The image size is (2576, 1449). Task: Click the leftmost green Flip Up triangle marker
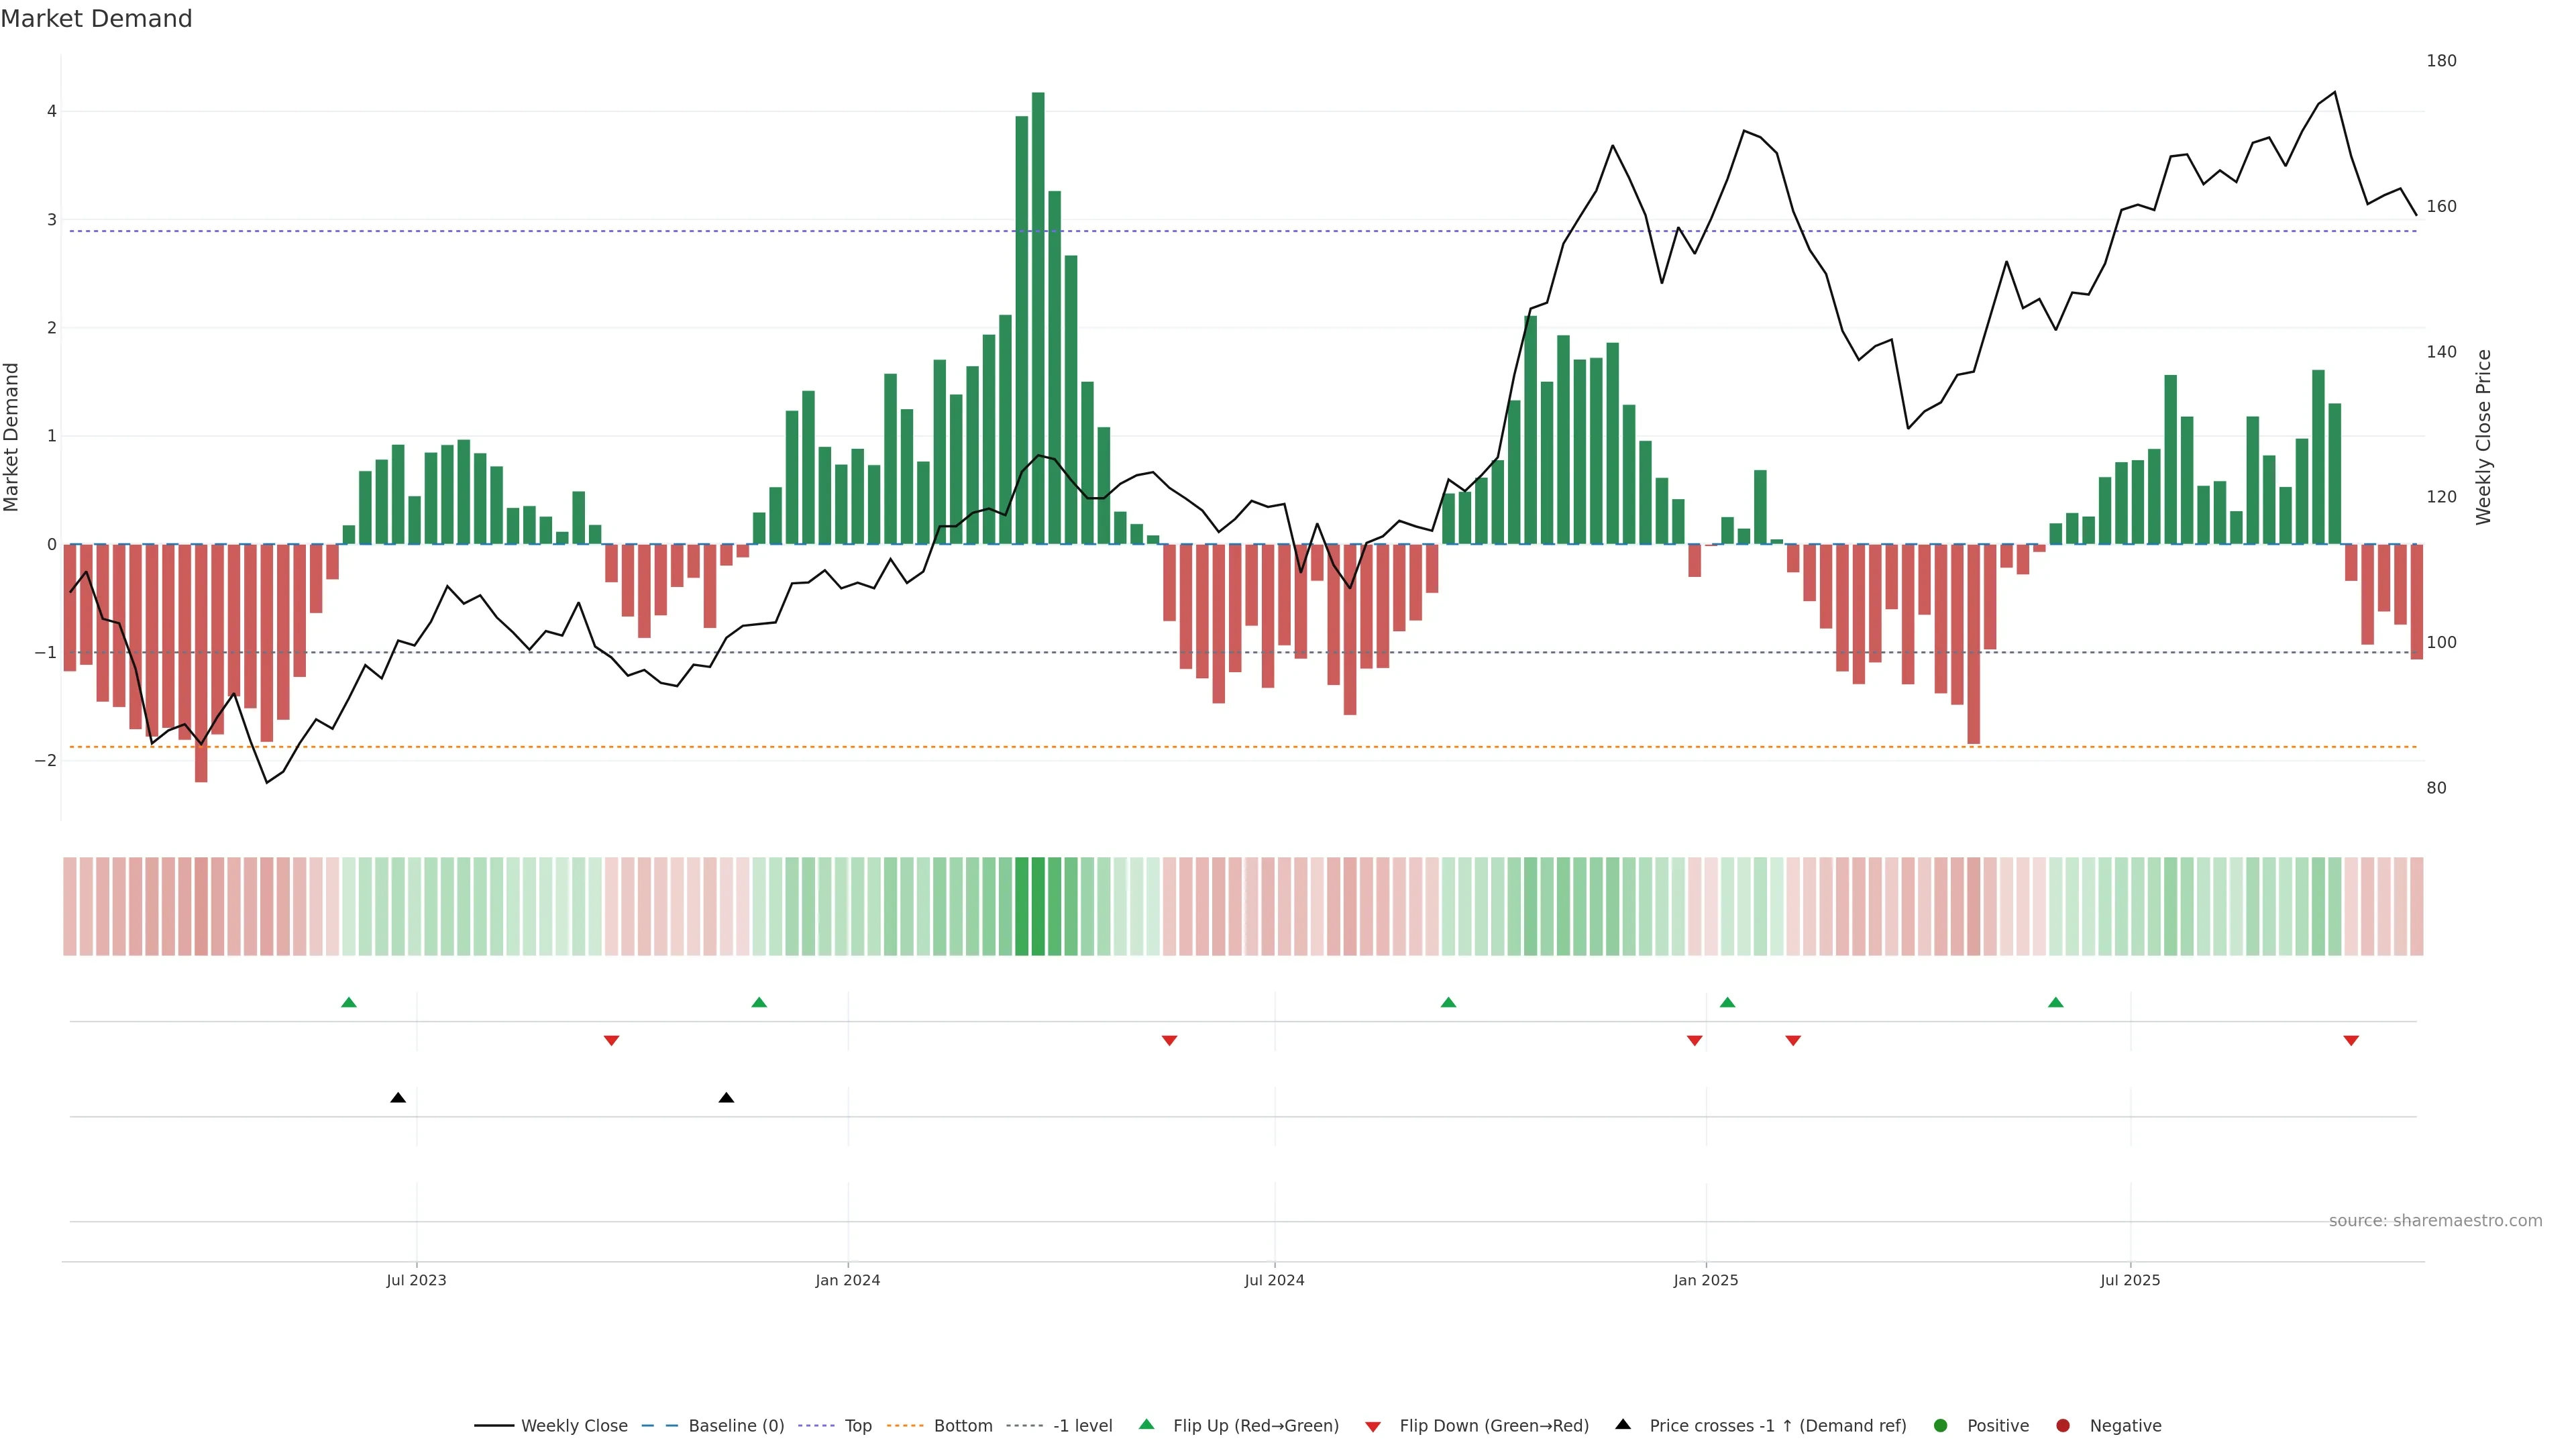point(348,1002)
